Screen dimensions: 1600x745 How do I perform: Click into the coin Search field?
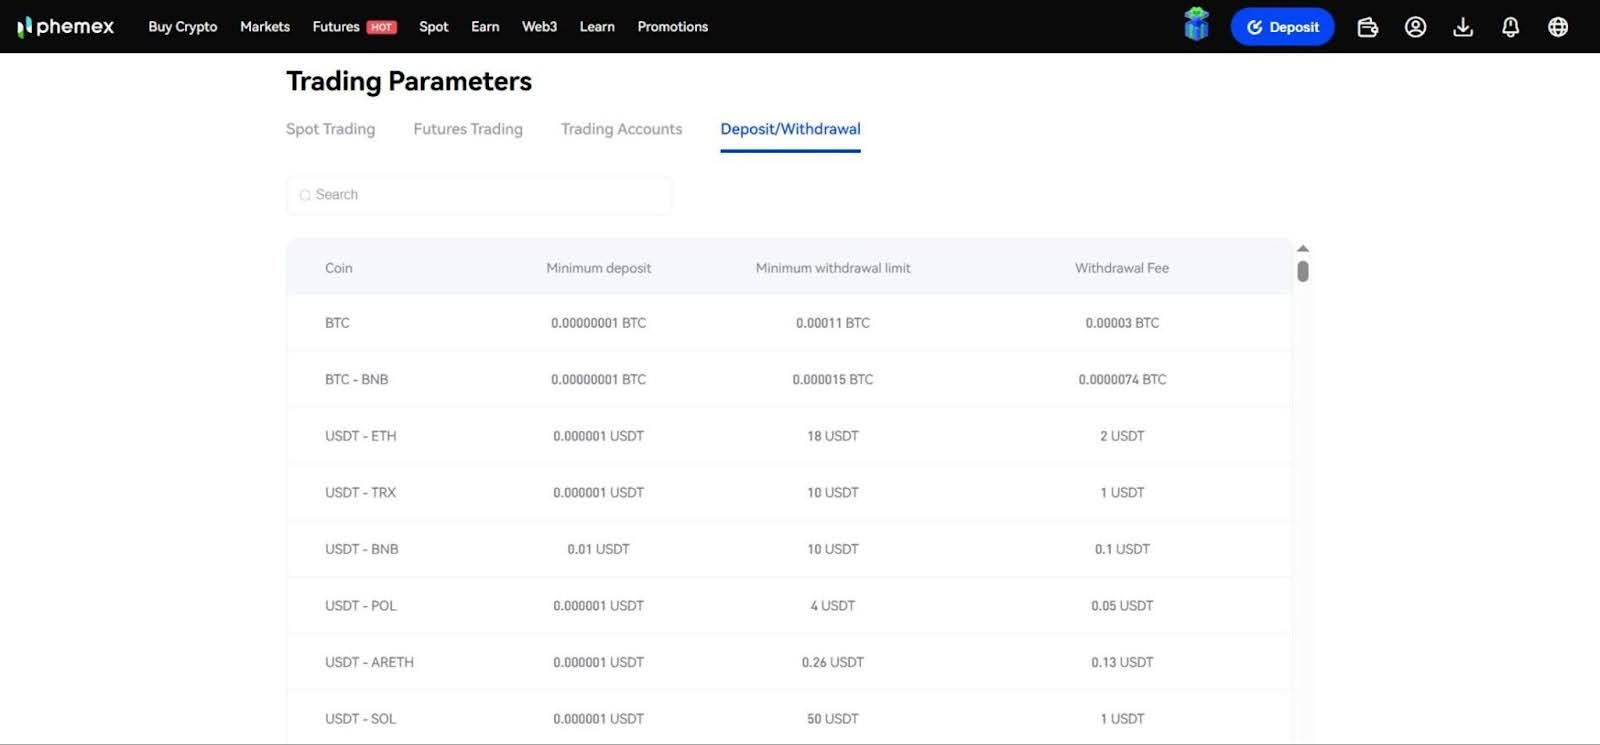pos(479,195)
